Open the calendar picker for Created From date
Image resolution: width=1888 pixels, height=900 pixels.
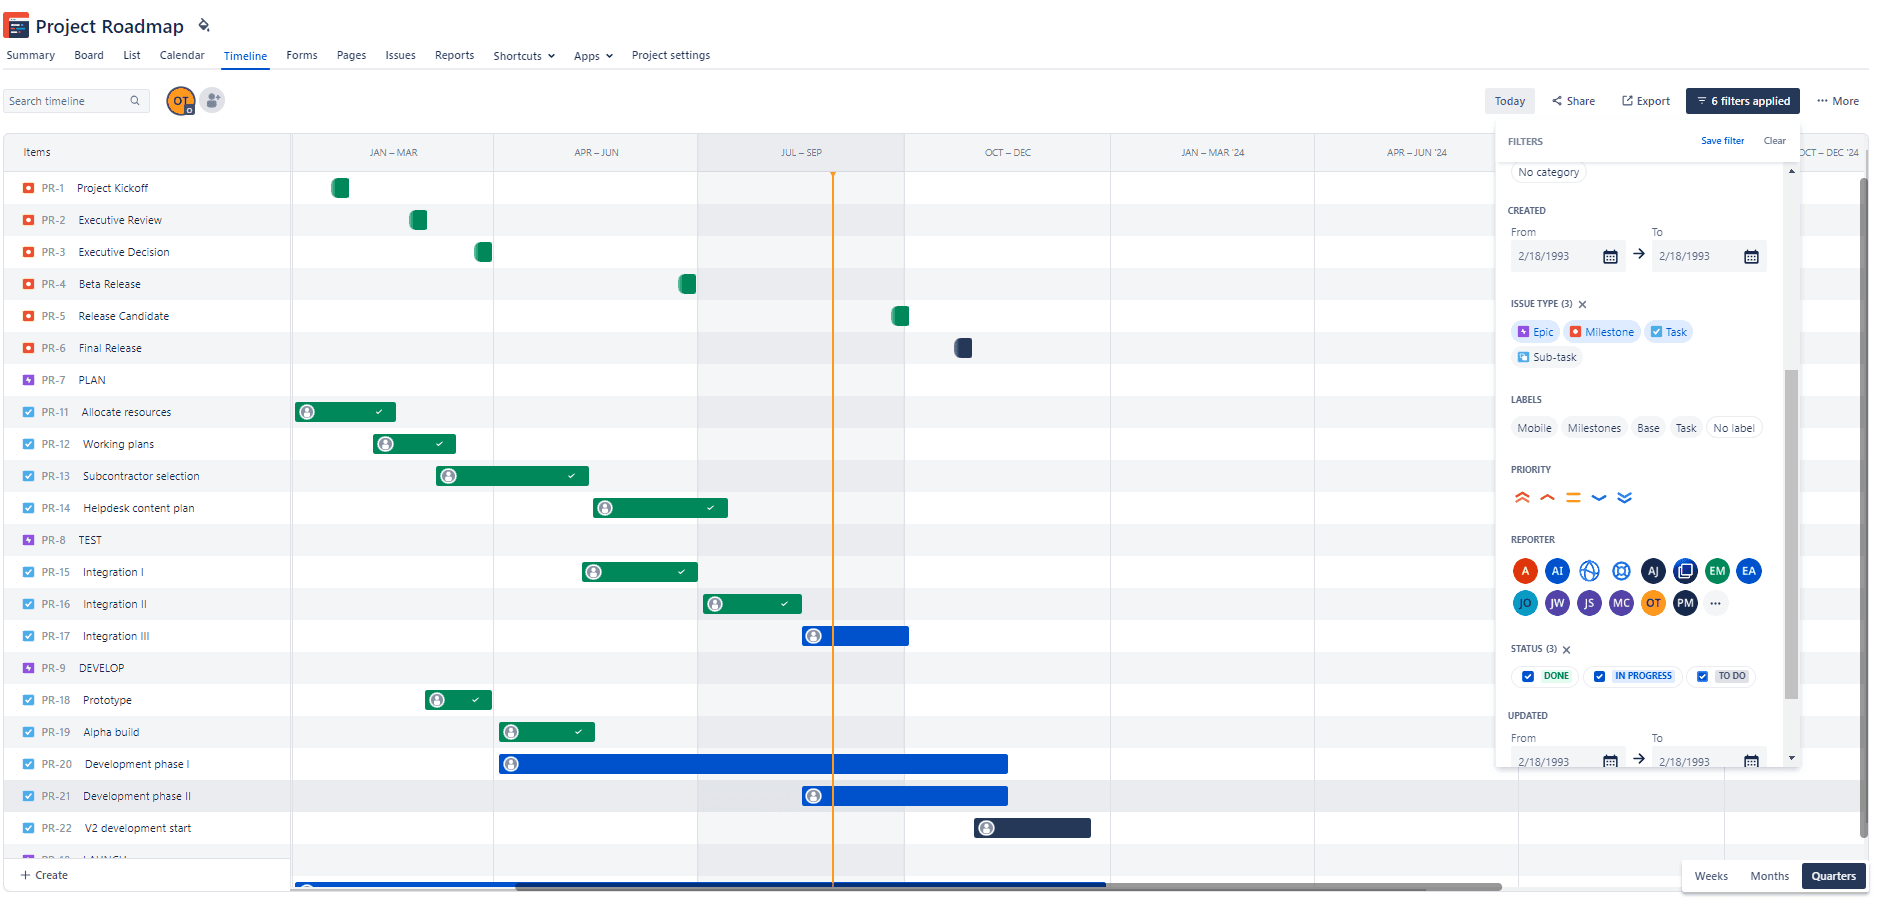coord(1610,256)
